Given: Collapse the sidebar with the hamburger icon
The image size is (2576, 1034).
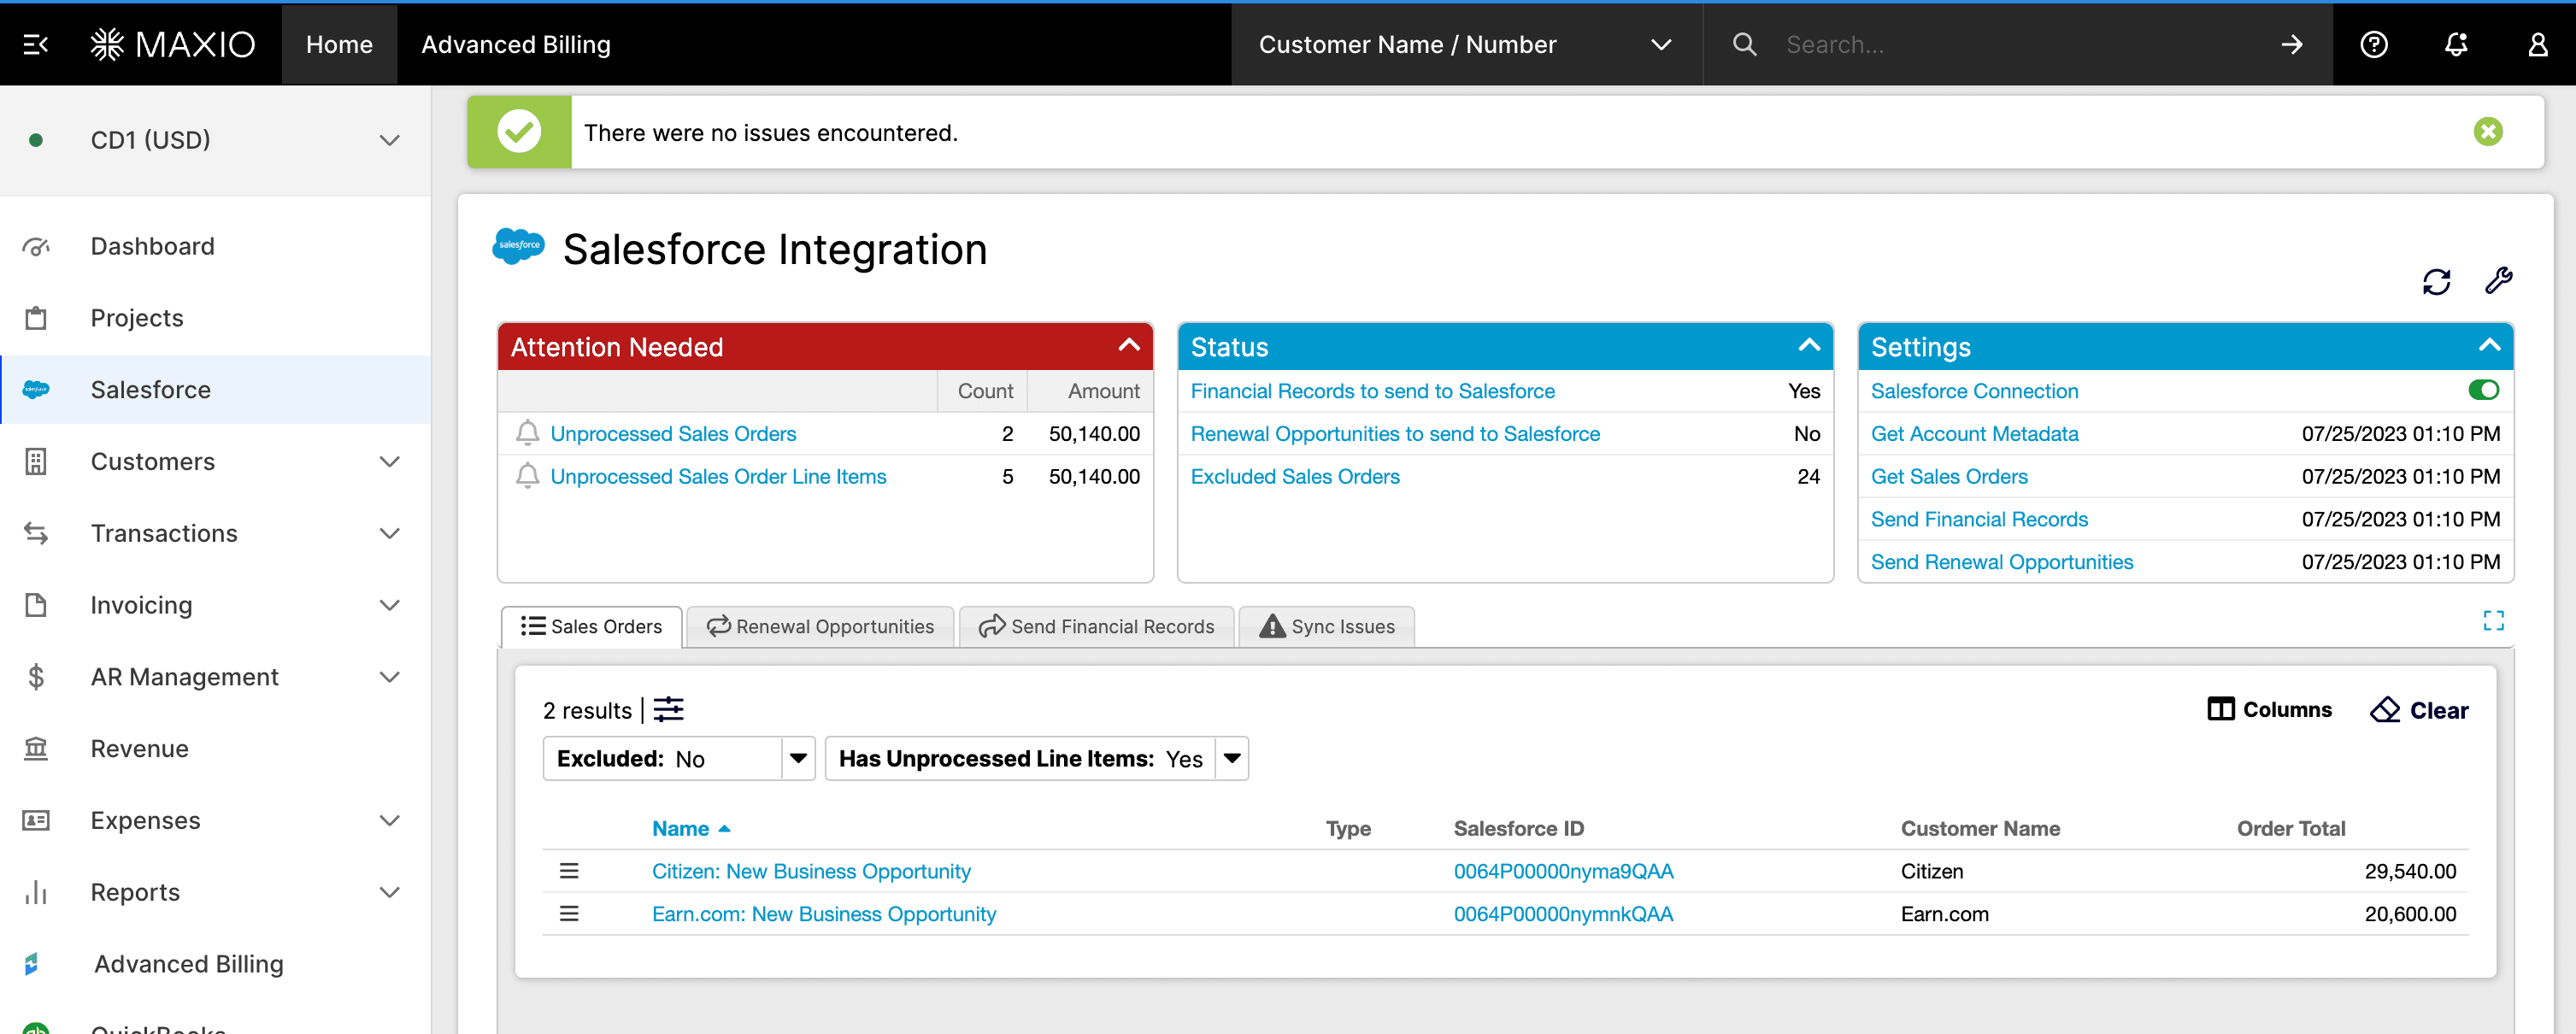Looking at the screenshot, I should pos(36,45).
